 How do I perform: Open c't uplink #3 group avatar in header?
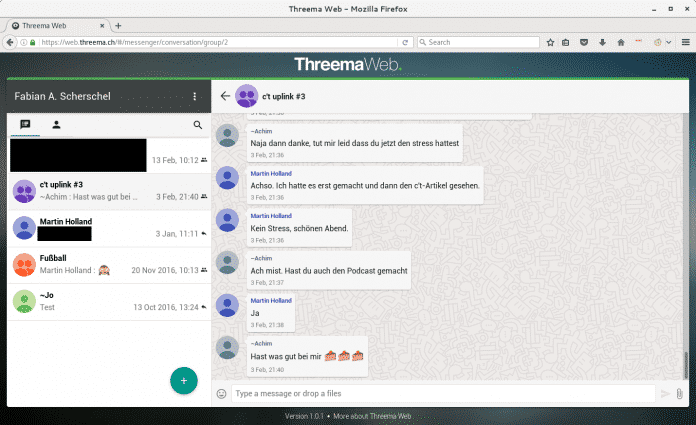pyautogui.click(x=246, y=96)
